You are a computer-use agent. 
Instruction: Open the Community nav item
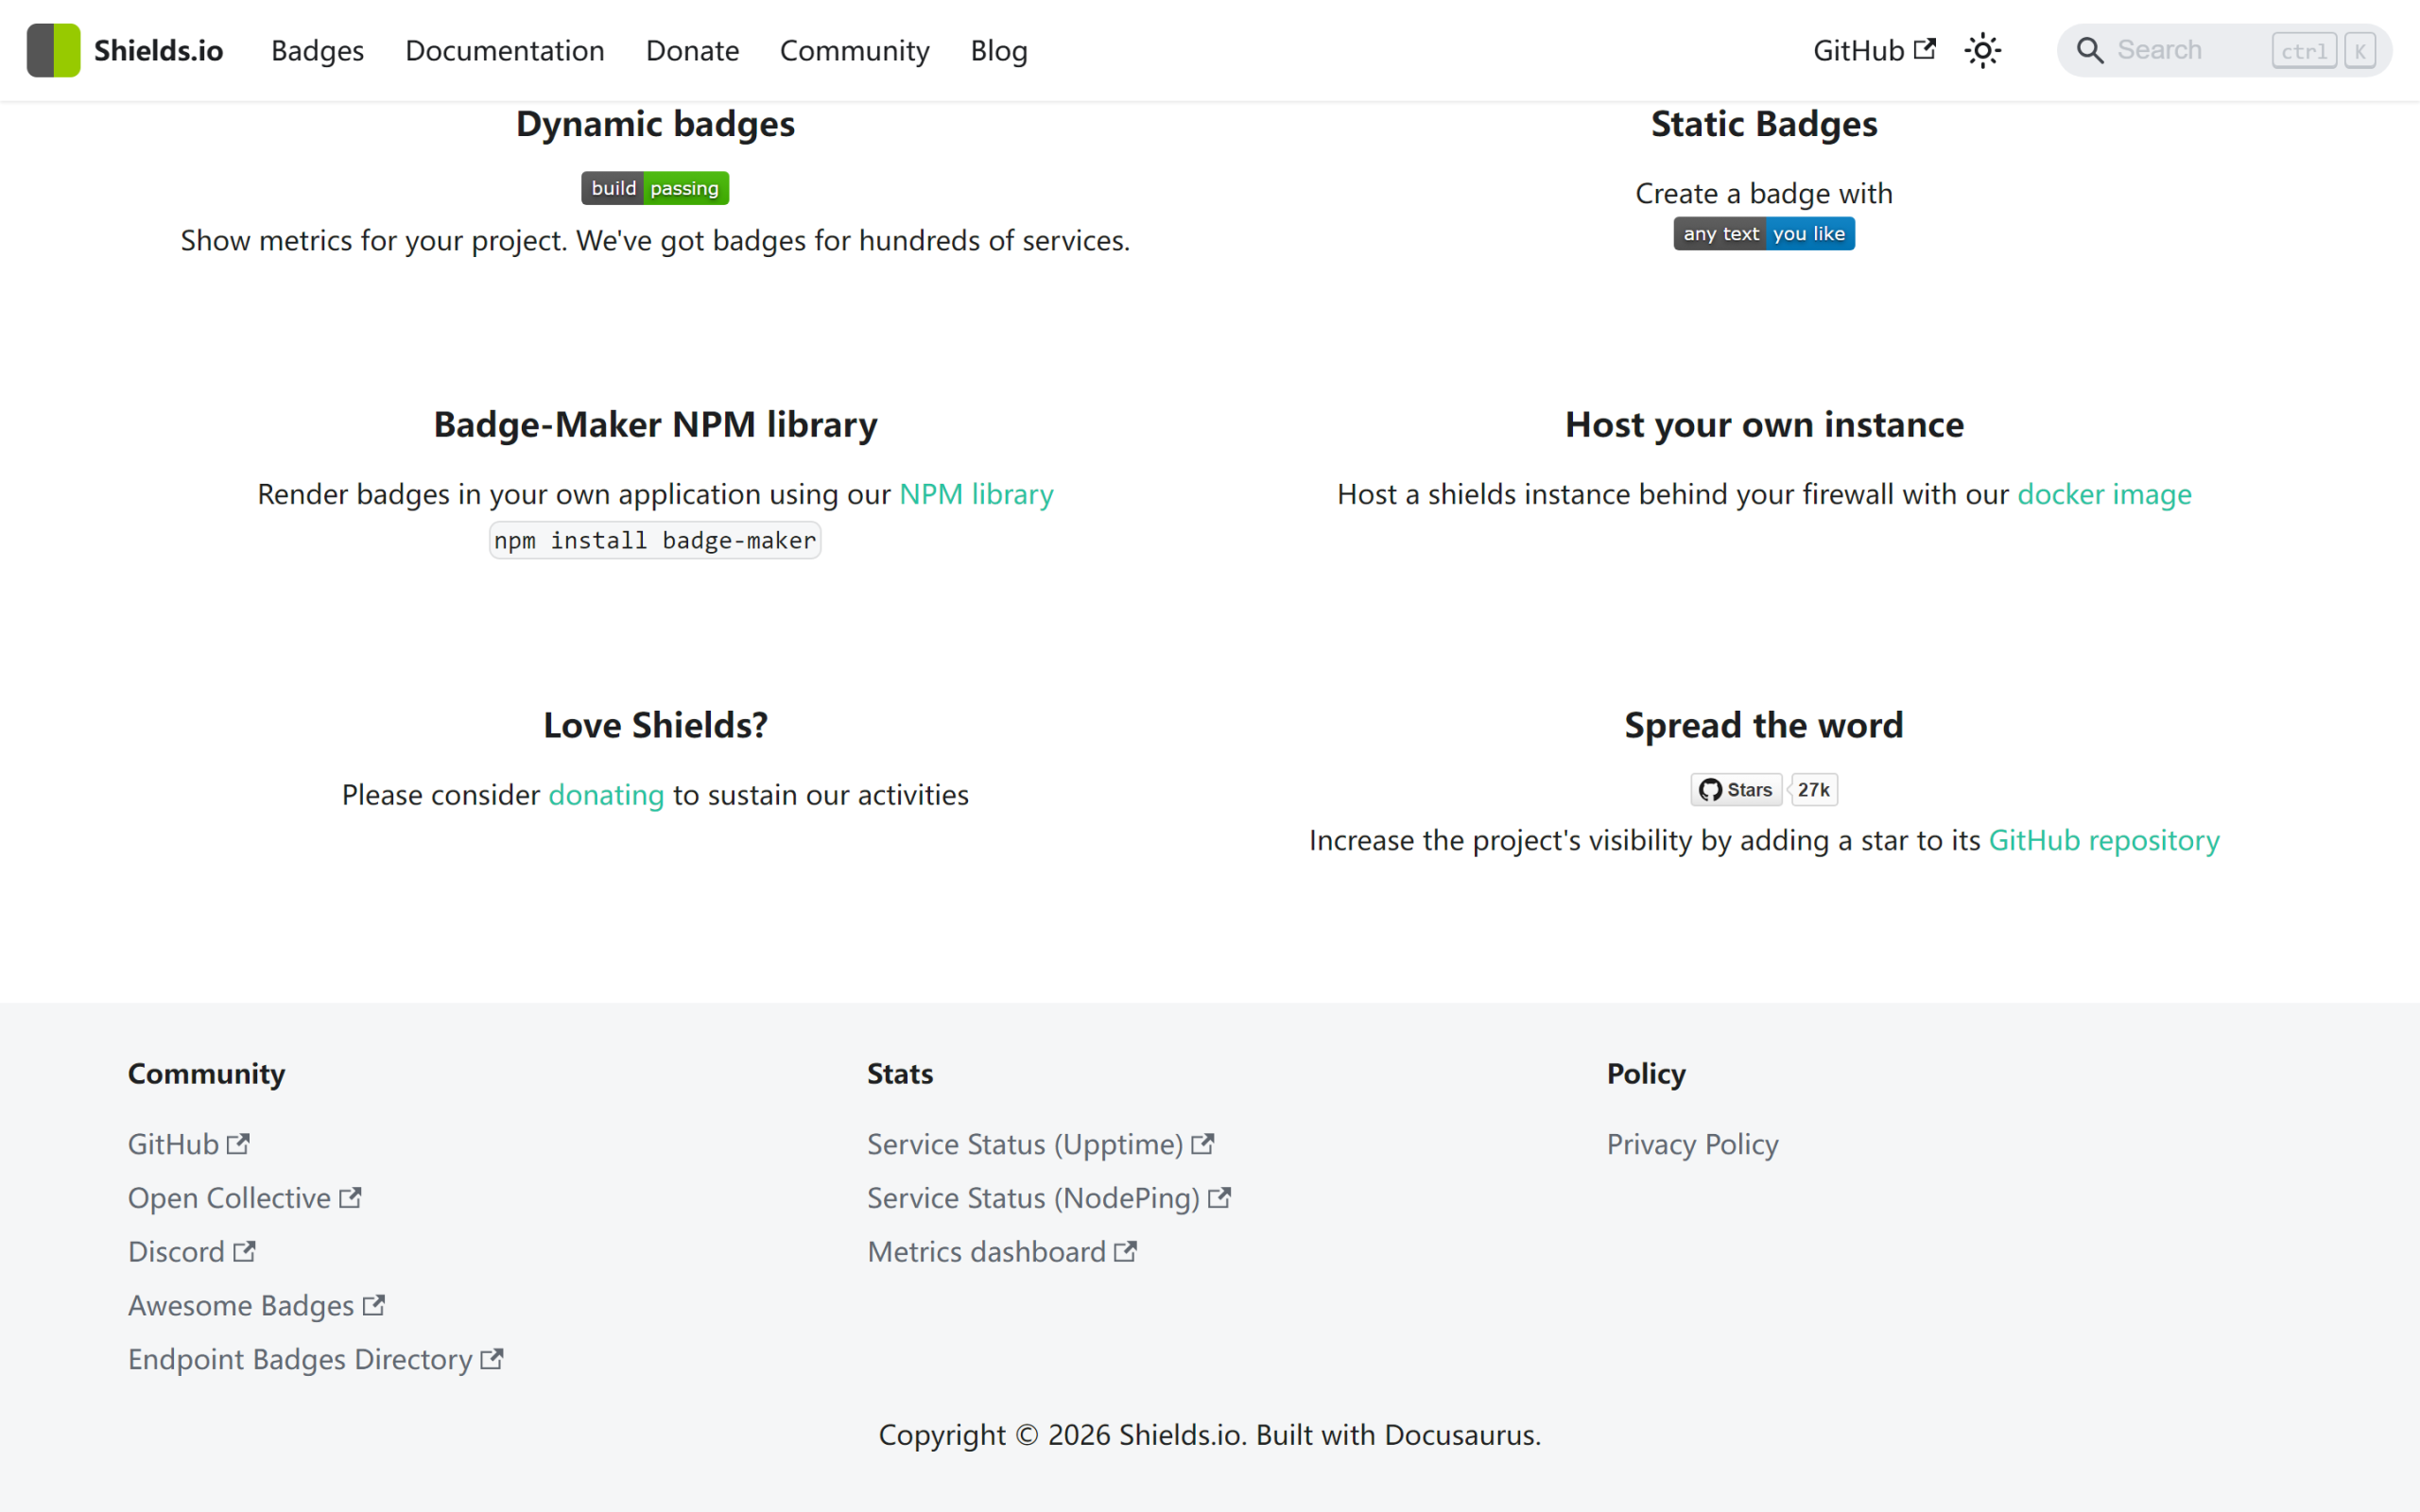[x=854, y=50]
